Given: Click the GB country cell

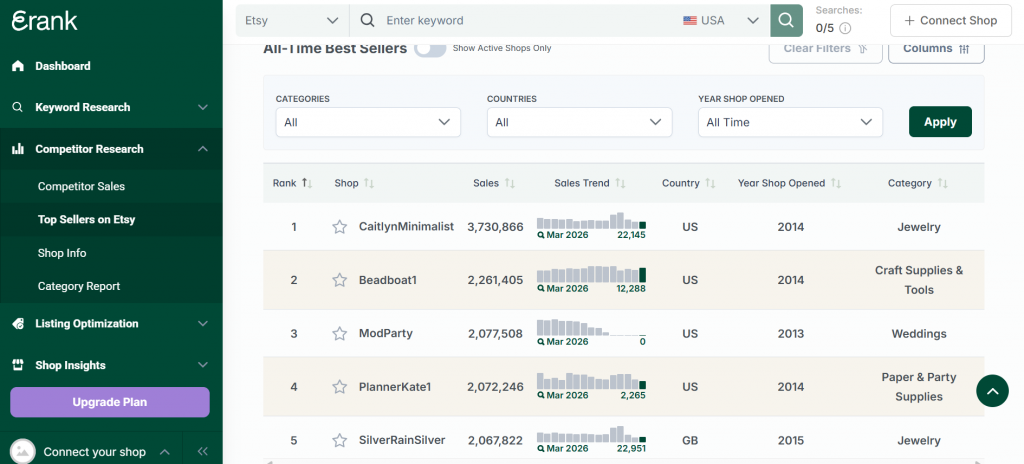Looking at the screenshot, I should tap(690, 440).
